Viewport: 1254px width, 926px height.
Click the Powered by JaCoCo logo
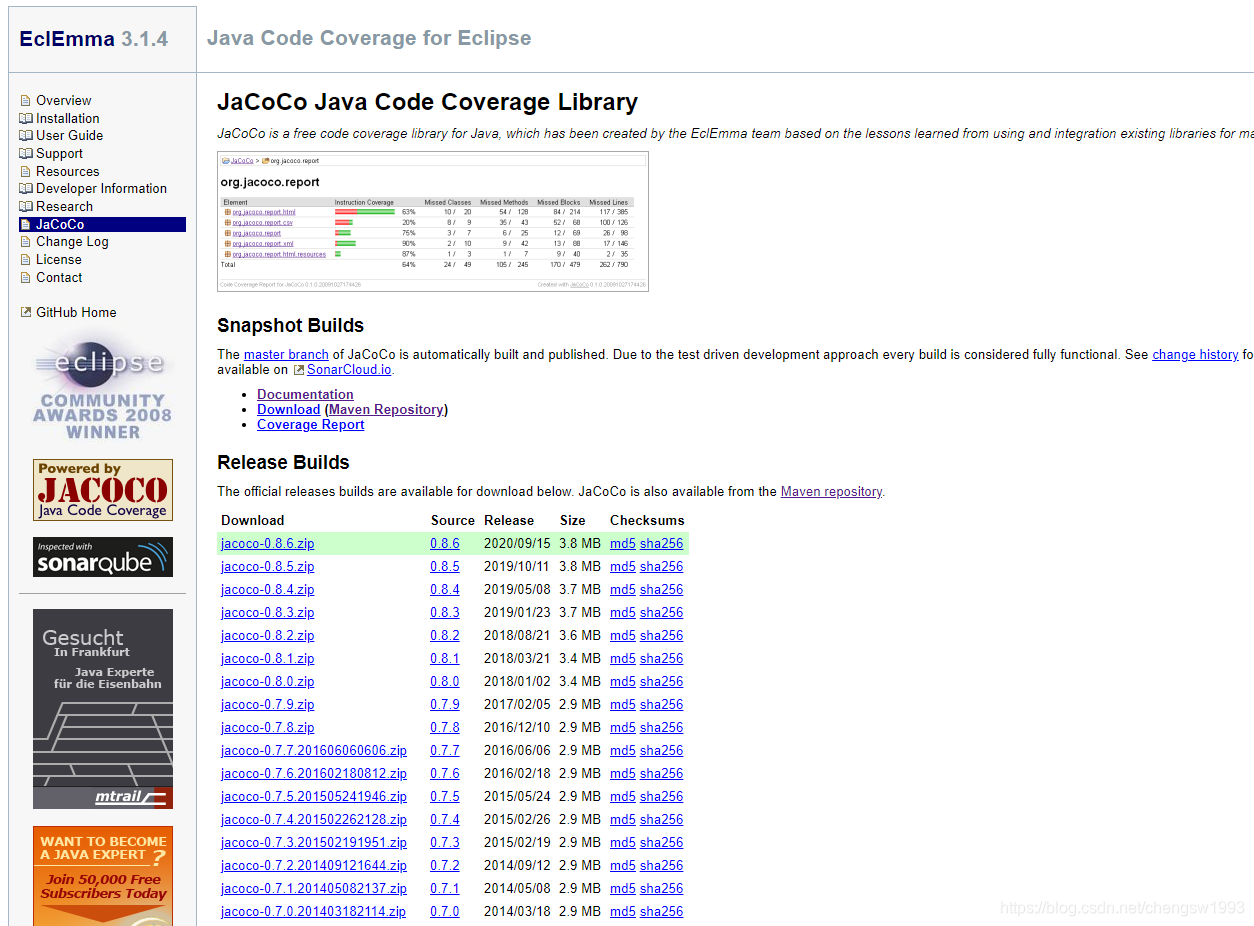click(103, 490)
